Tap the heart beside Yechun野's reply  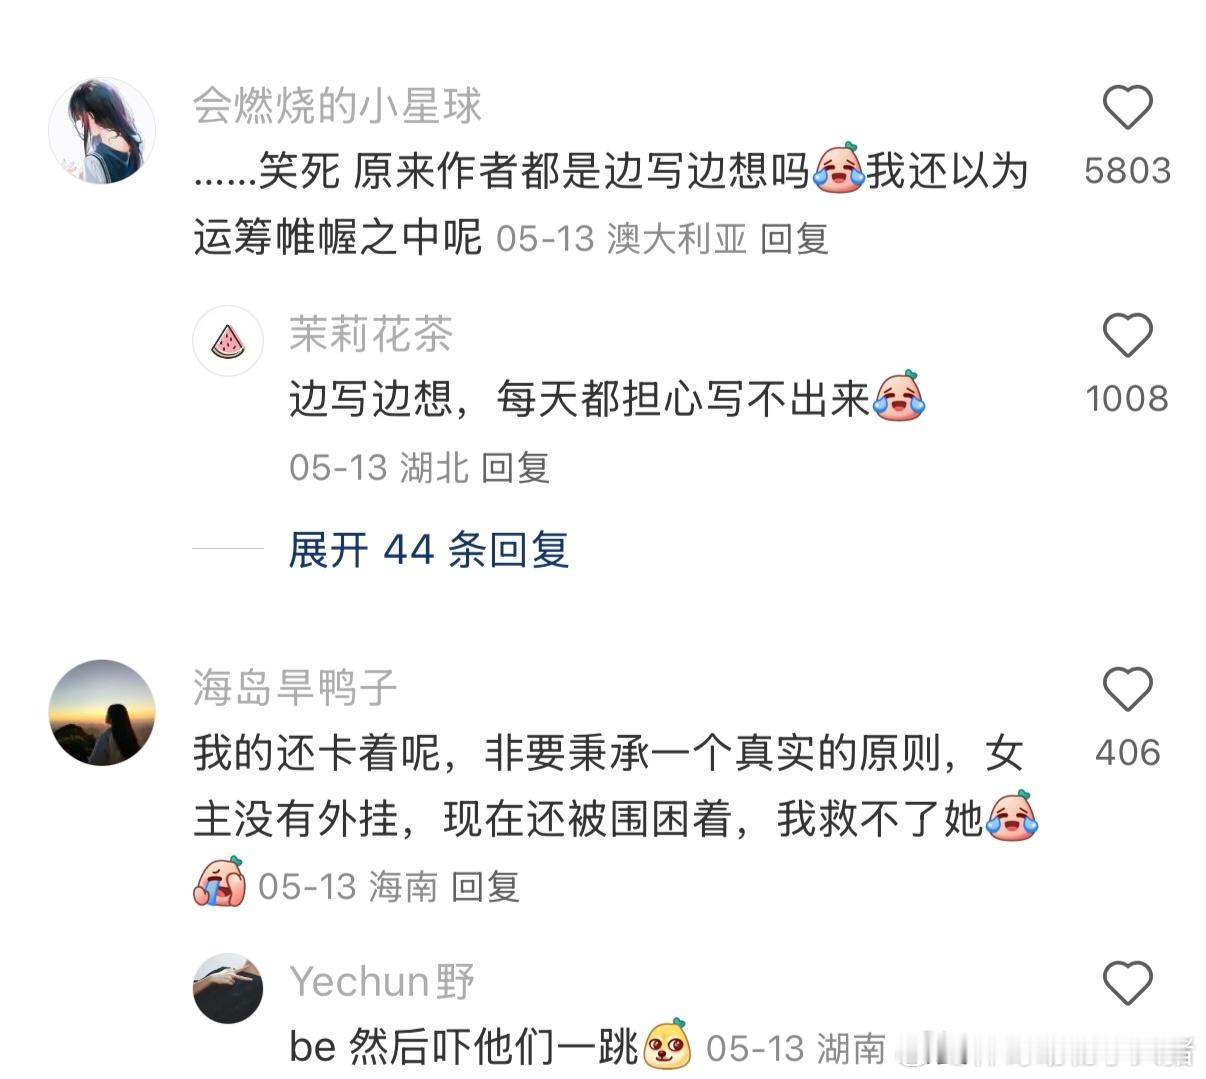tap(1127, 983)
